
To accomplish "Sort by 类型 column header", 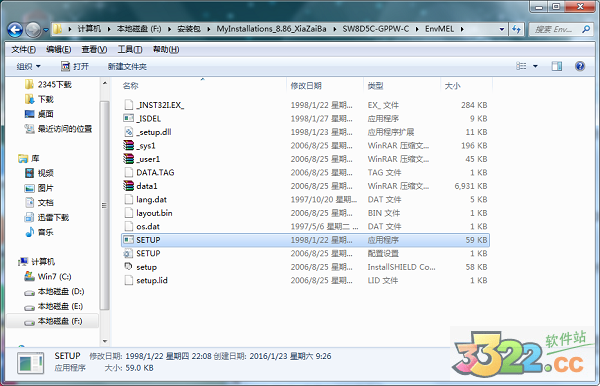I will 375,86.
